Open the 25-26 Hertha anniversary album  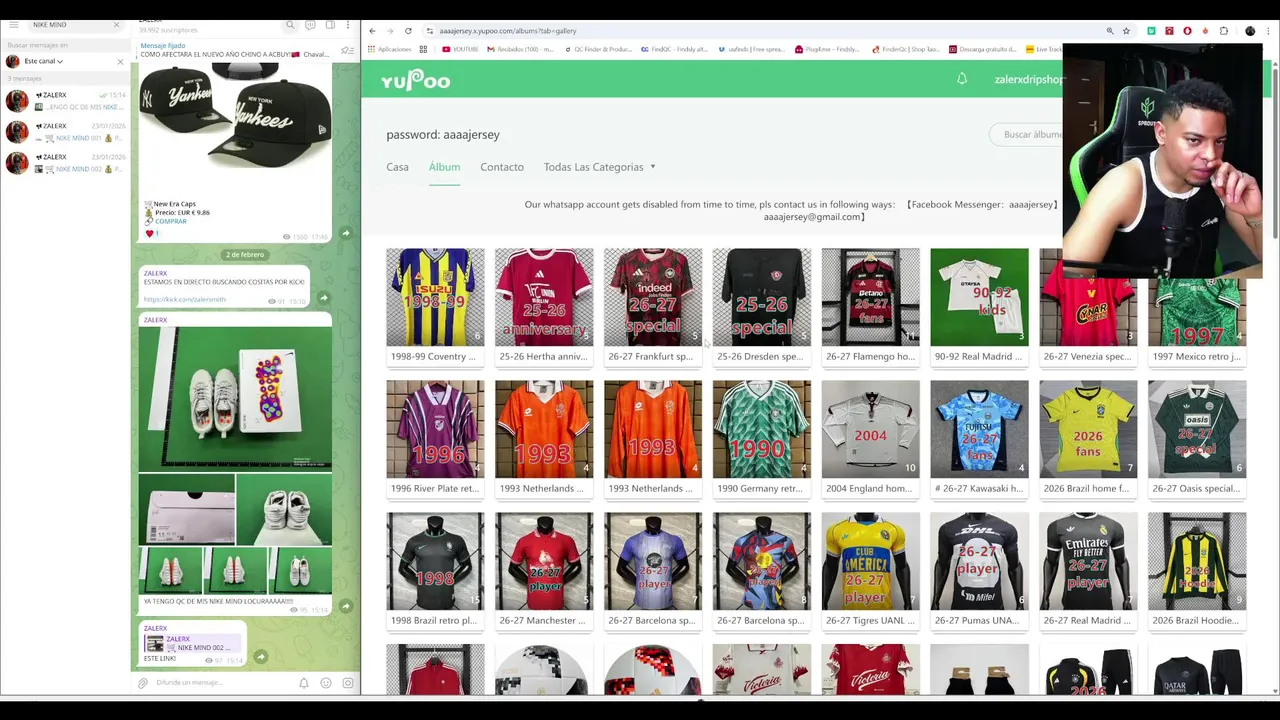click(x=544, y=306)
